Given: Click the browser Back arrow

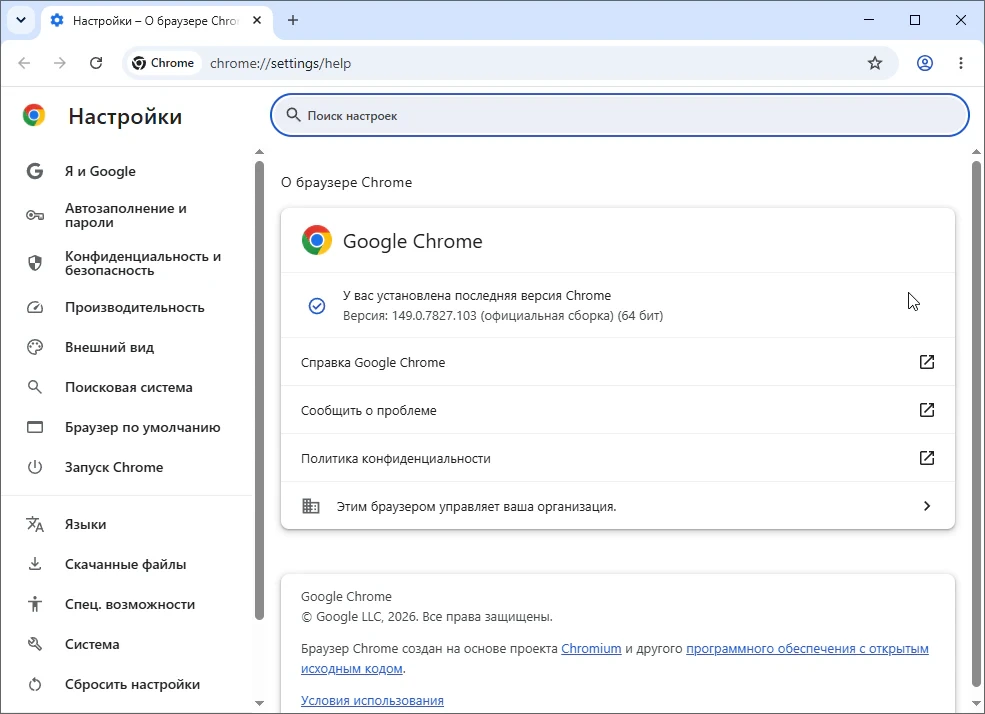Looking at the screenshot, I should (x=24, y=63).
